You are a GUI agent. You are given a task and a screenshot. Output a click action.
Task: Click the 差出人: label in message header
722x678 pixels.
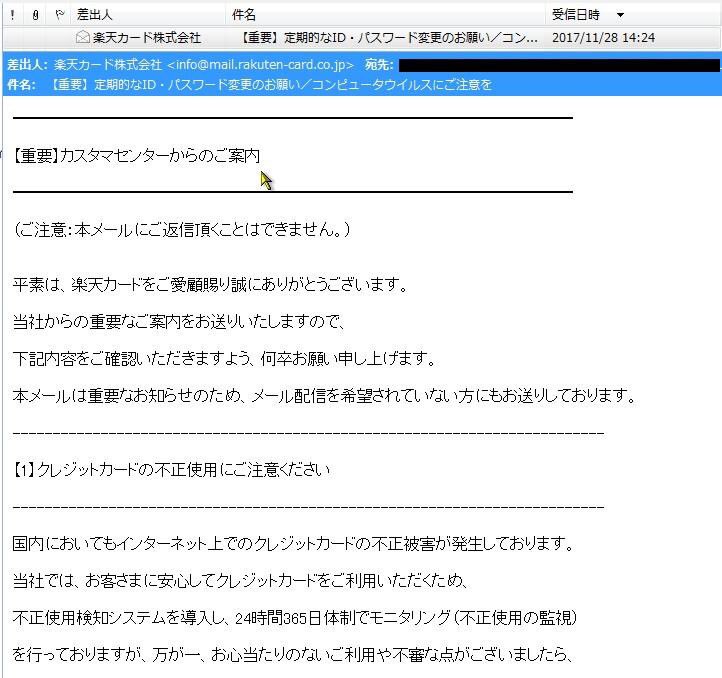(28, 64)
